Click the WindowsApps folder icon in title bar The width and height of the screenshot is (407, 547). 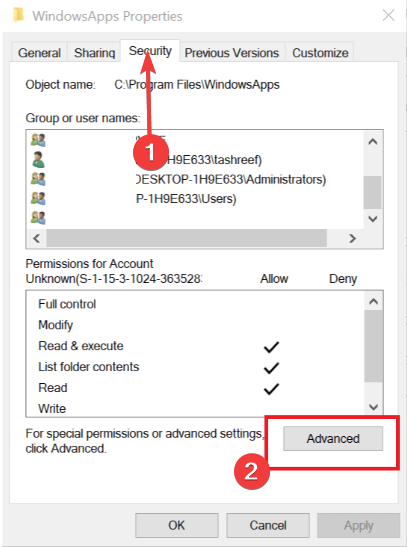[18, 15]
